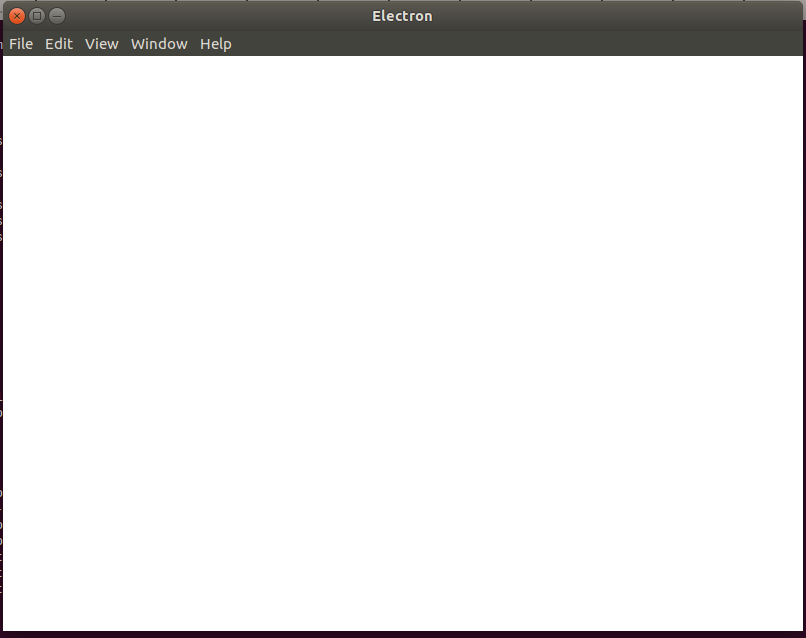This screenshot has height=638, width=806.
Task: Click the Electron title bar text
Action: pos(402,16)
